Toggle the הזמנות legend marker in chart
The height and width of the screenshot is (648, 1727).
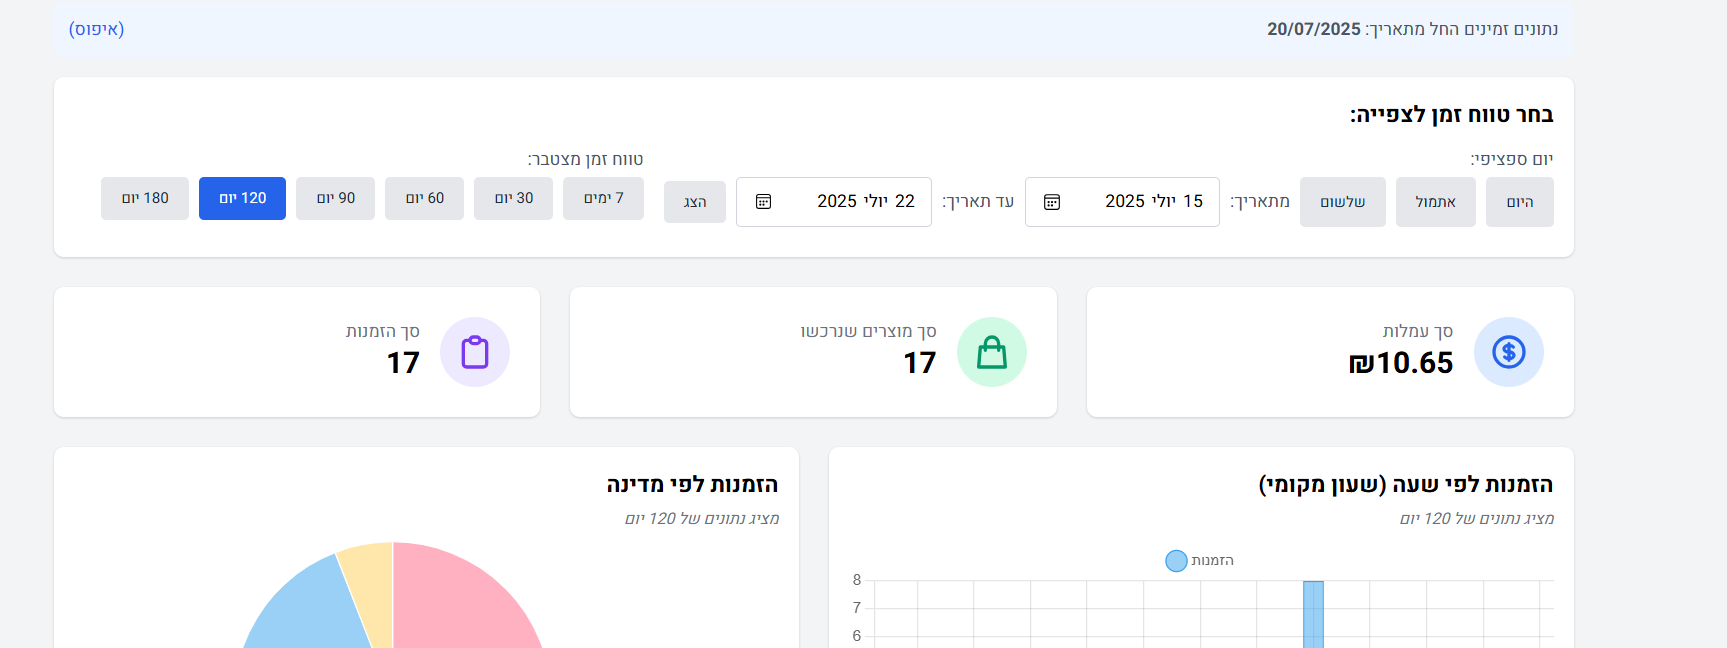(x=1176, y=561)
